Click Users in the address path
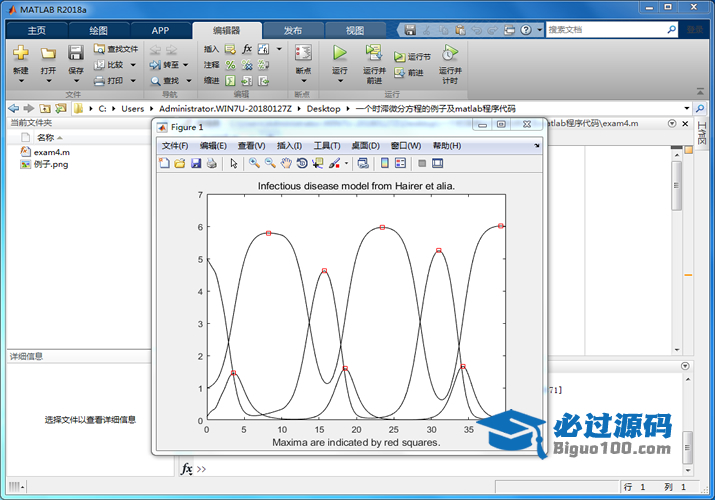Viewport: 715px width, 500px height. [132, 108]
